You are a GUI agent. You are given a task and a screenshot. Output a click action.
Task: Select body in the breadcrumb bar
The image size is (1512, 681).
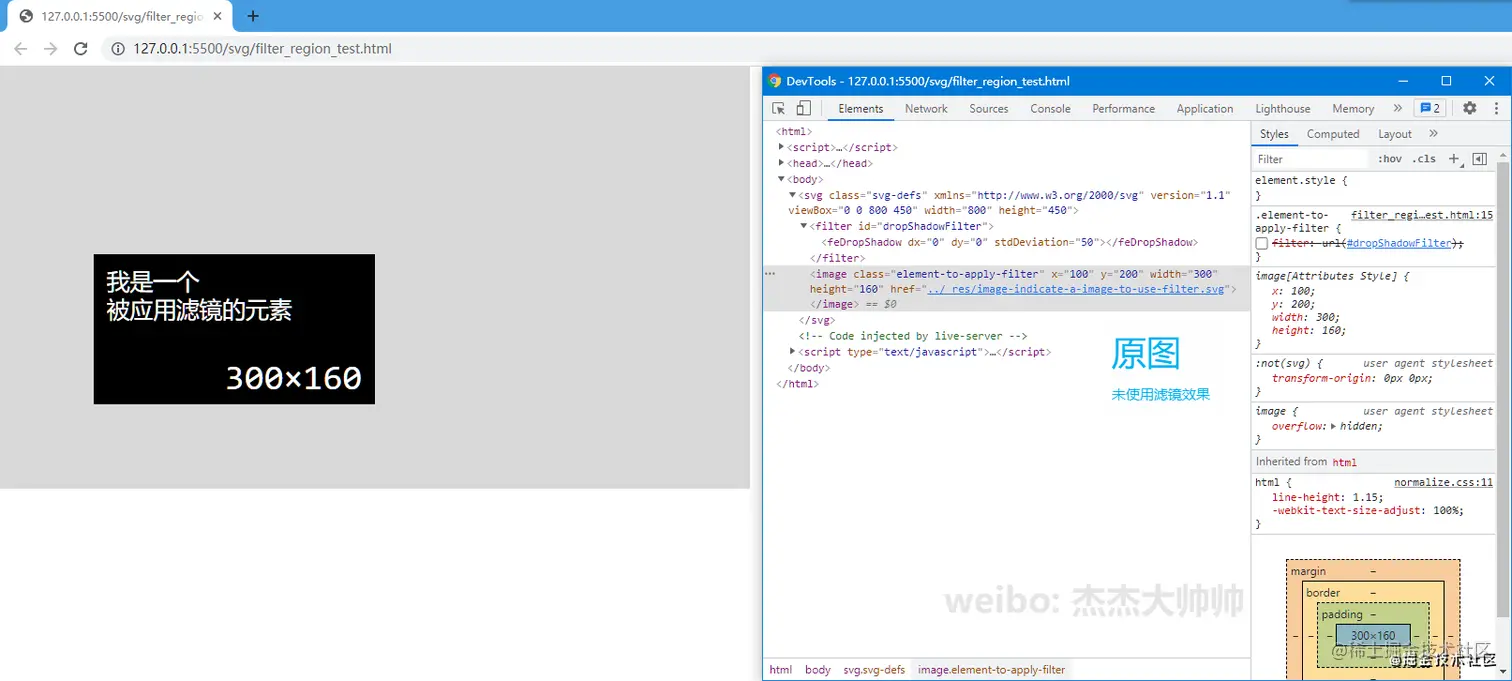pos(817,670)
